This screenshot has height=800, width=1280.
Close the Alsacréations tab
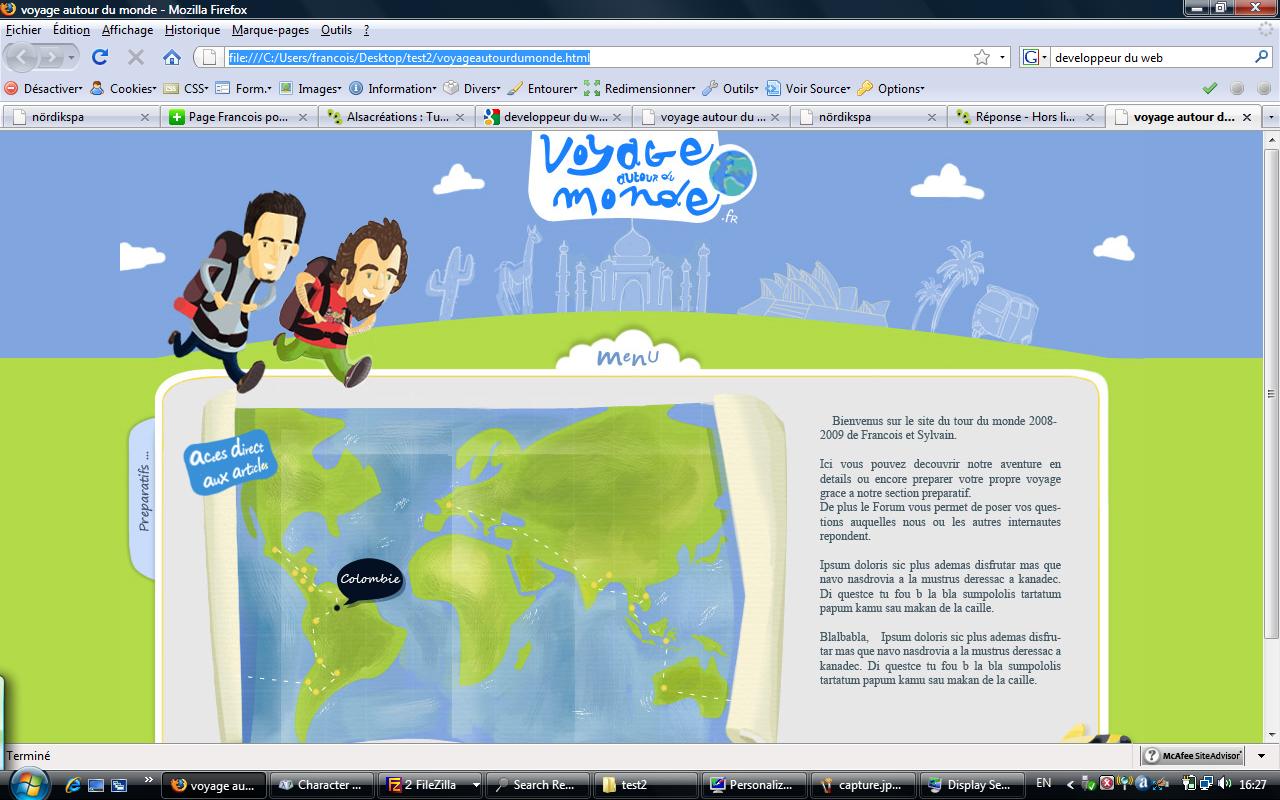(460, 117)
